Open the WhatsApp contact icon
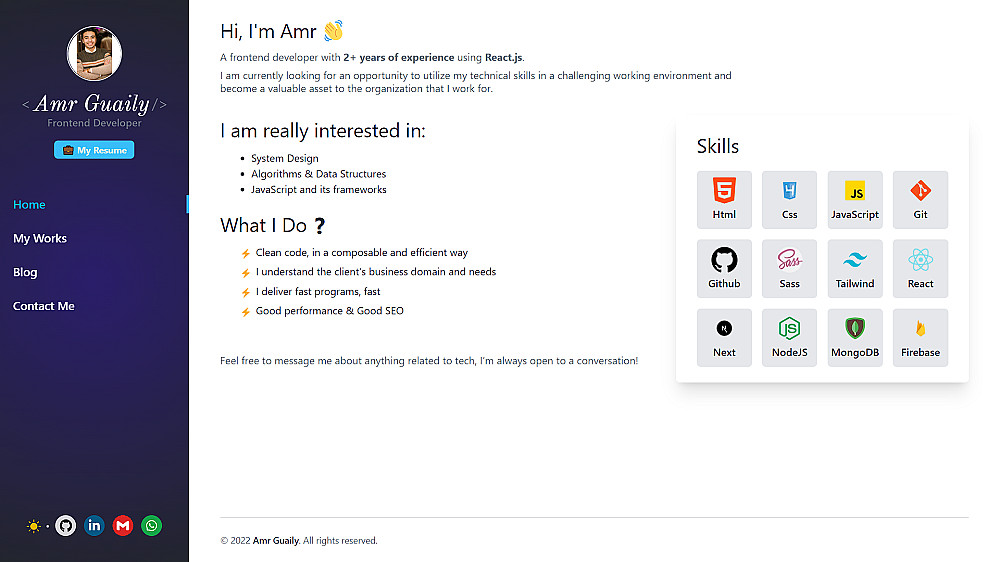The height and width of the screenshot is (562, 1000). click(x=151, y=525)
